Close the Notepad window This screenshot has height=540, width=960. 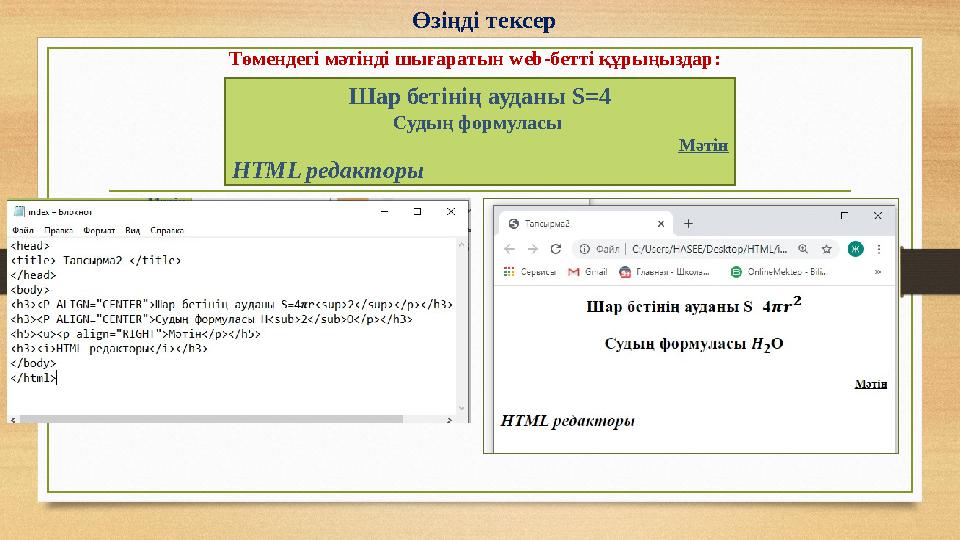coord(451,211)
